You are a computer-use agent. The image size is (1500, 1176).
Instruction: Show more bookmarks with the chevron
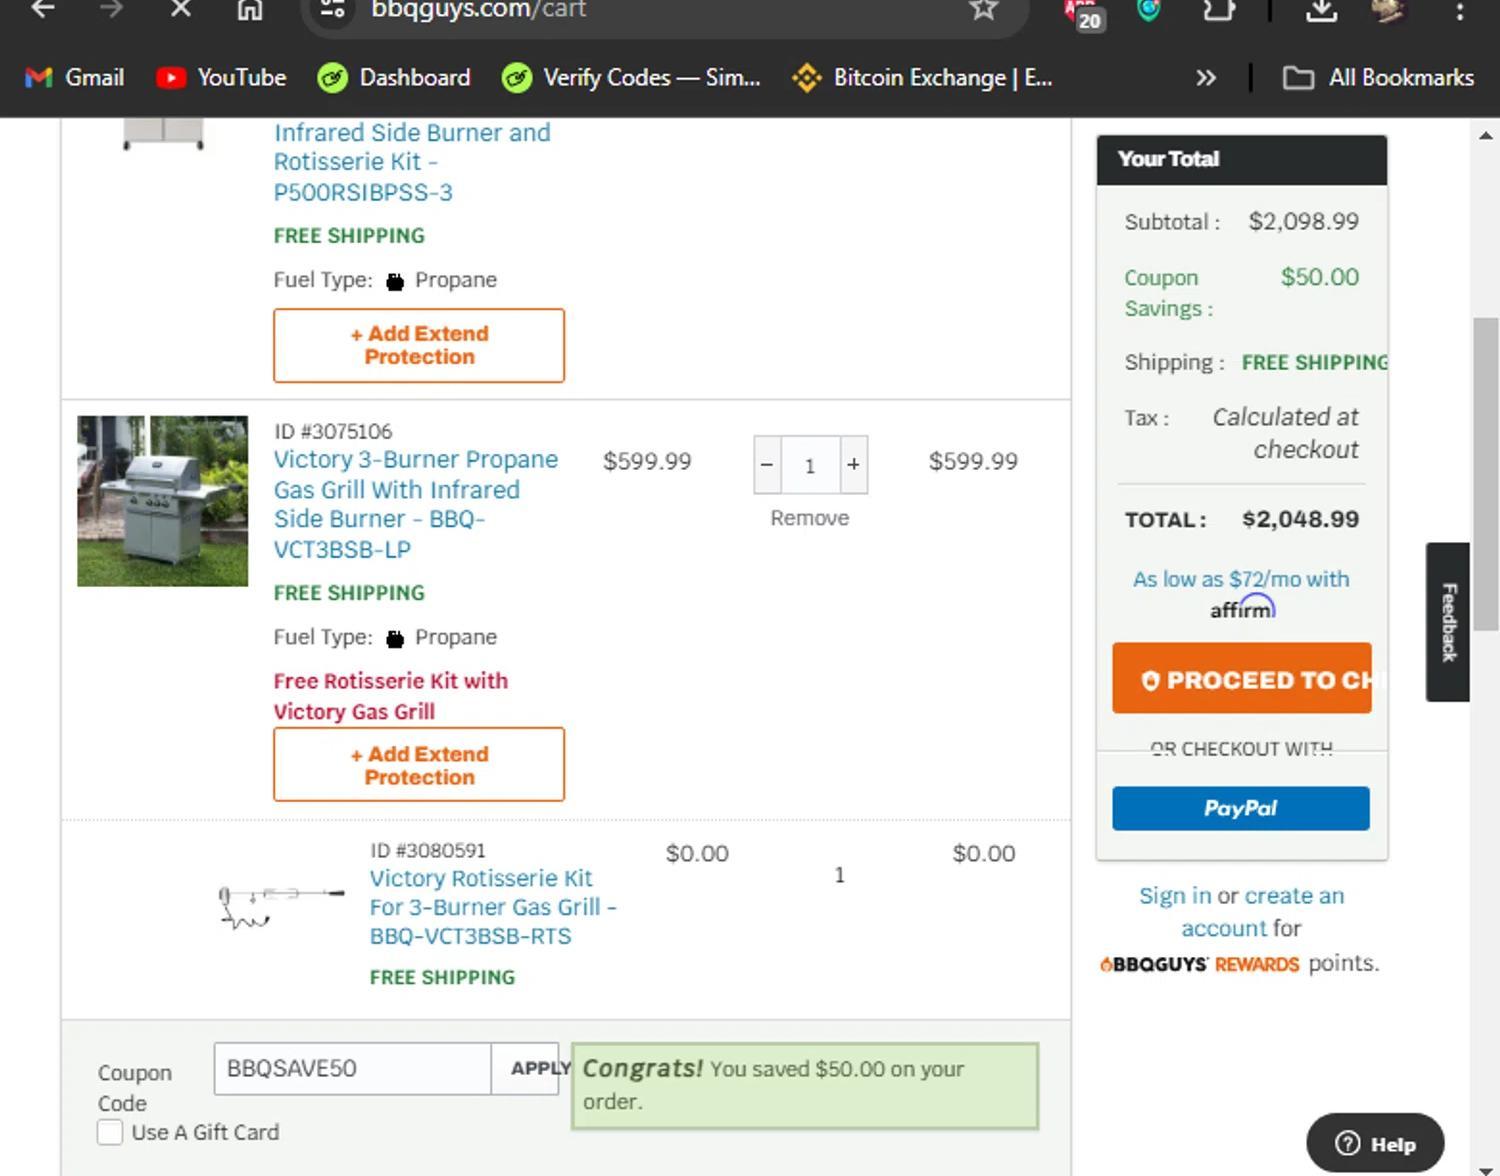(x=1206, y=78)
